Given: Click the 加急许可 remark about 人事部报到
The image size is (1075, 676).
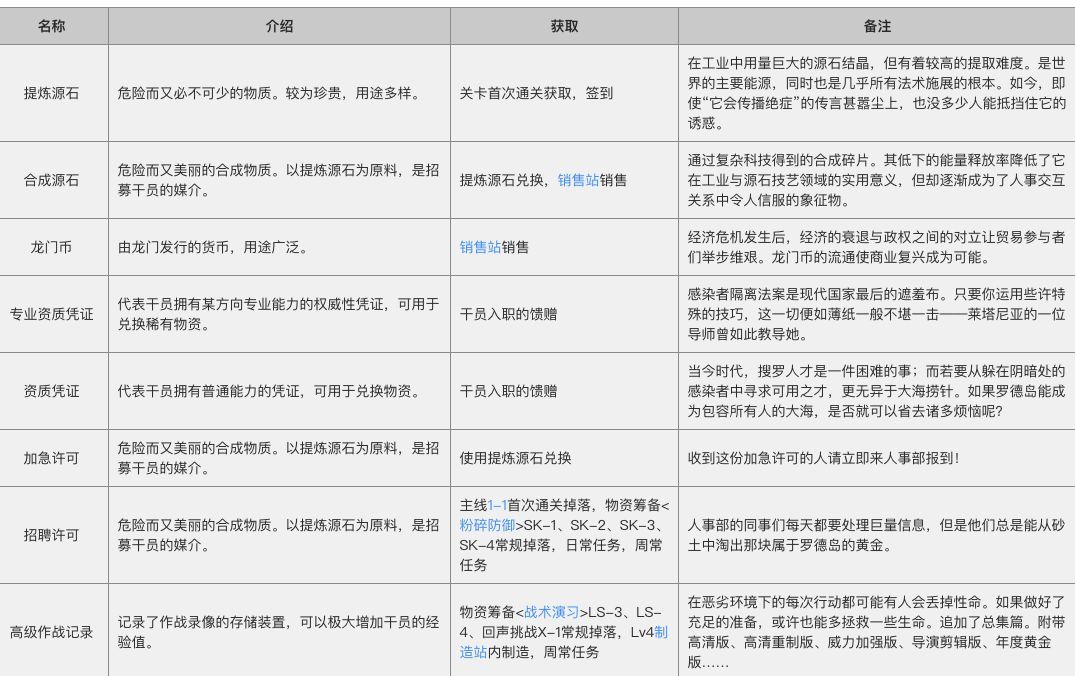Looking at the screenshot, I should [x=824, y=459].
